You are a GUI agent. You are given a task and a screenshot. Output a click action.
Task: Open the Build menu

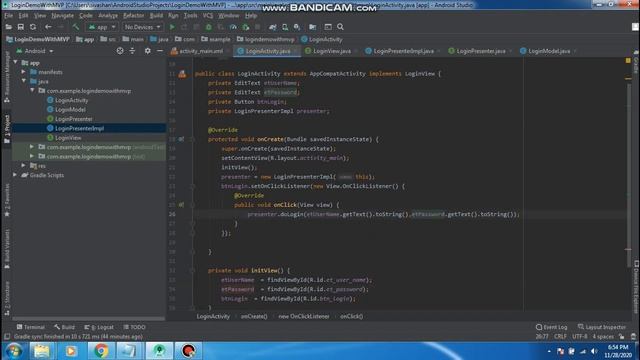point(156,16)
